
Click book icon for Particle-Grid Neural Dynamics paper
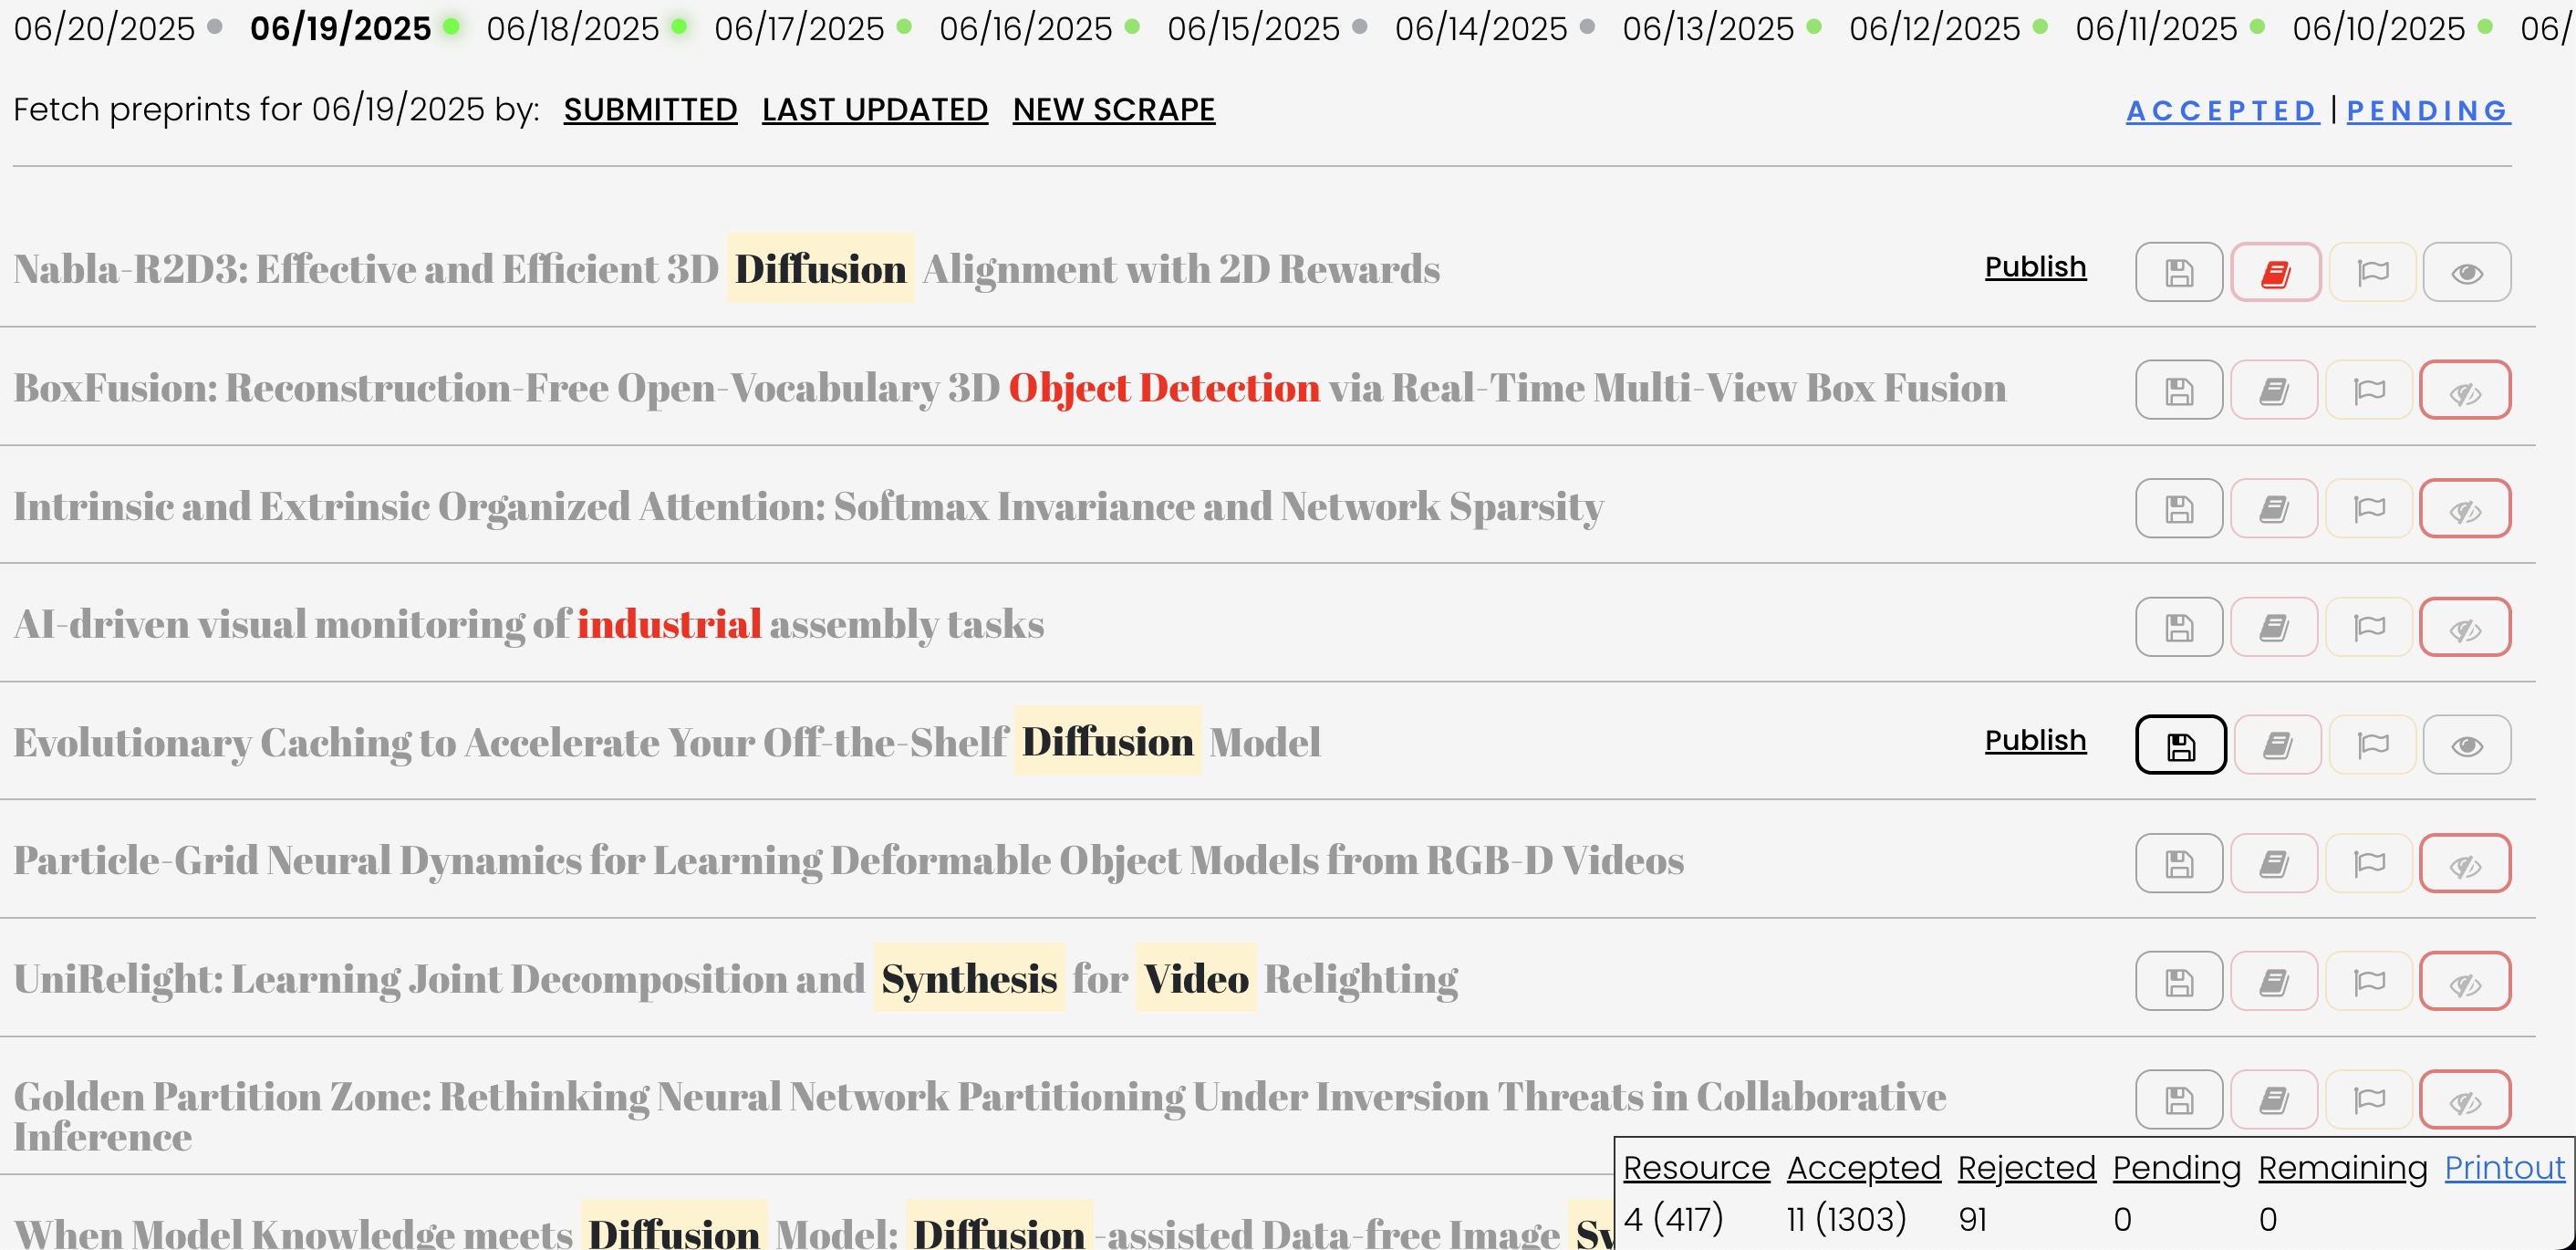2274,863
